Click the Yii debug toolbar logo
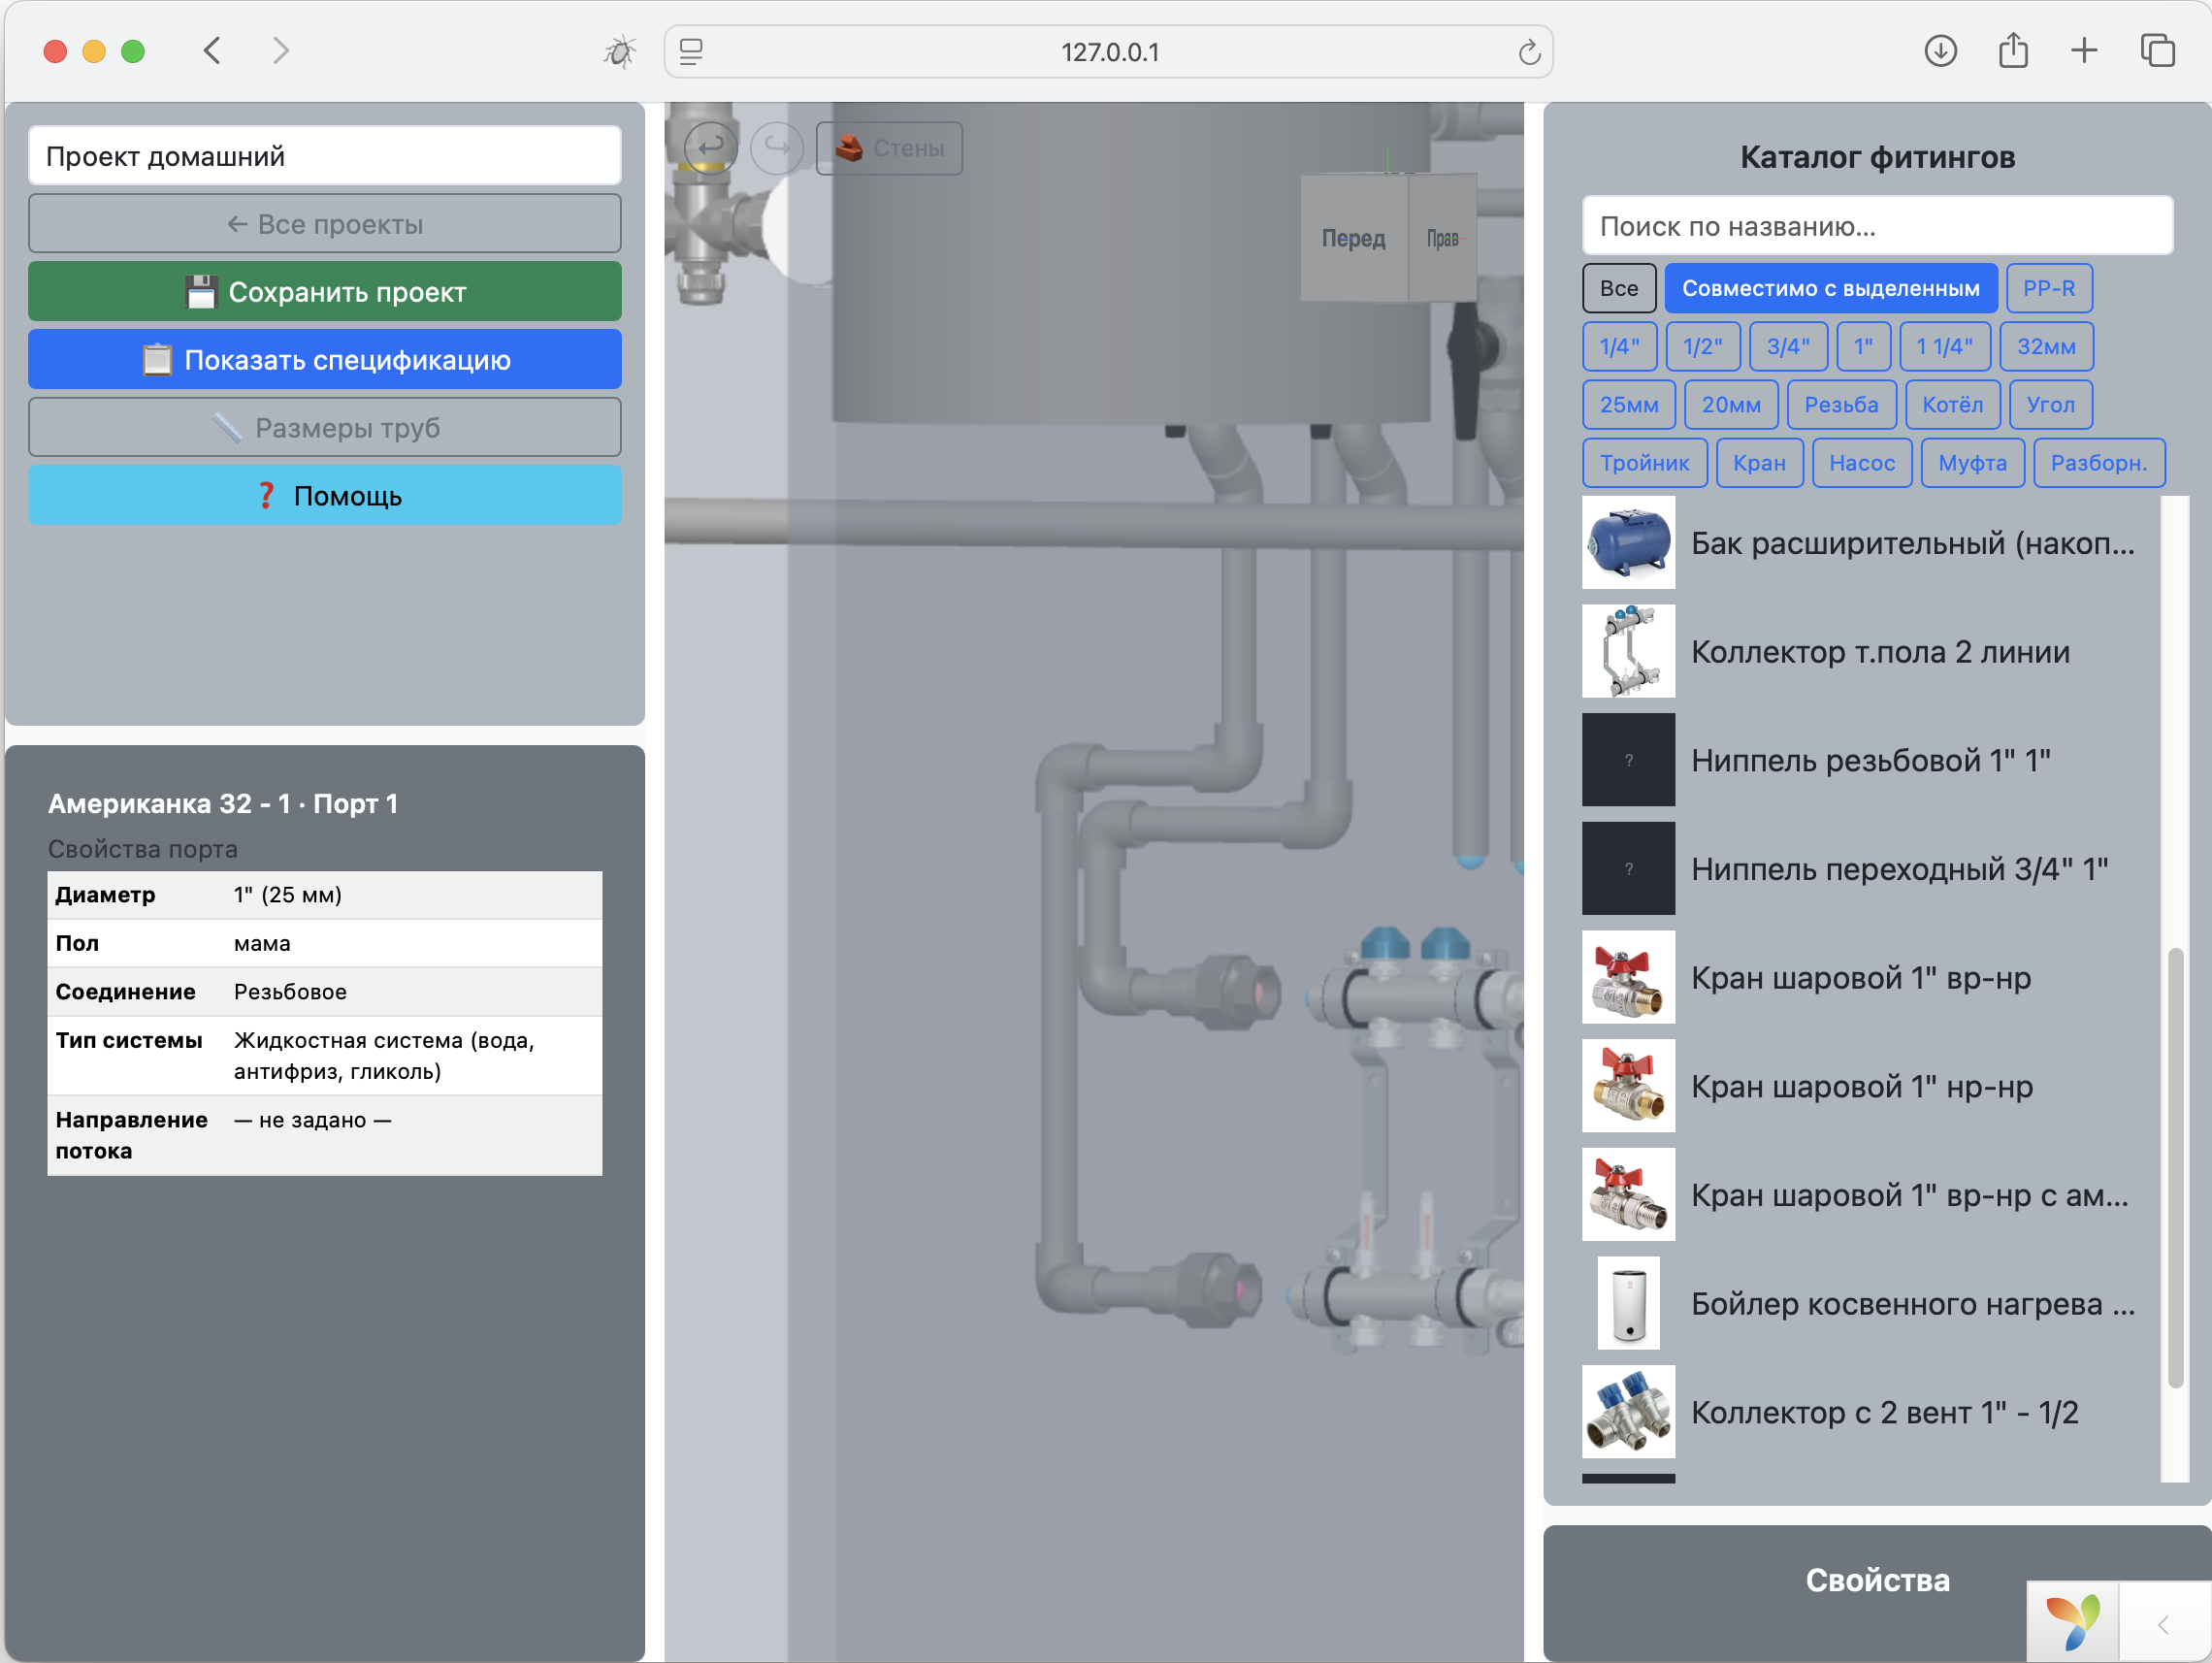Screen dimensions: 2212x1663 [x=2072, y=1622]
